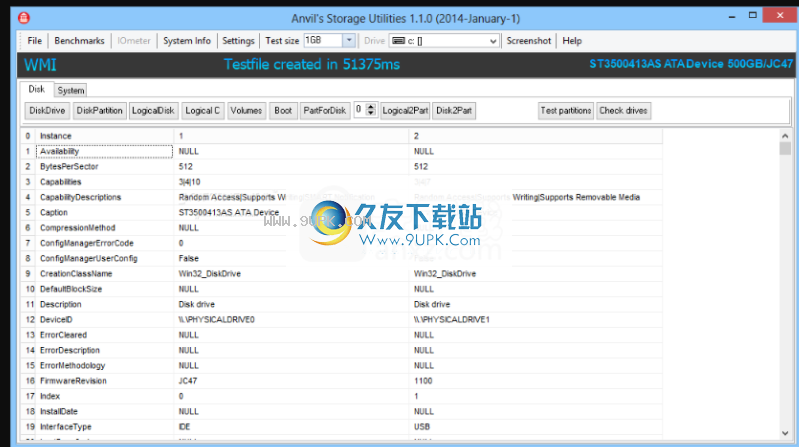Screen dimensions: 799x447
Task: Select the ConfigManagerUserConfig row label
Action: click(x=89, y=258)
